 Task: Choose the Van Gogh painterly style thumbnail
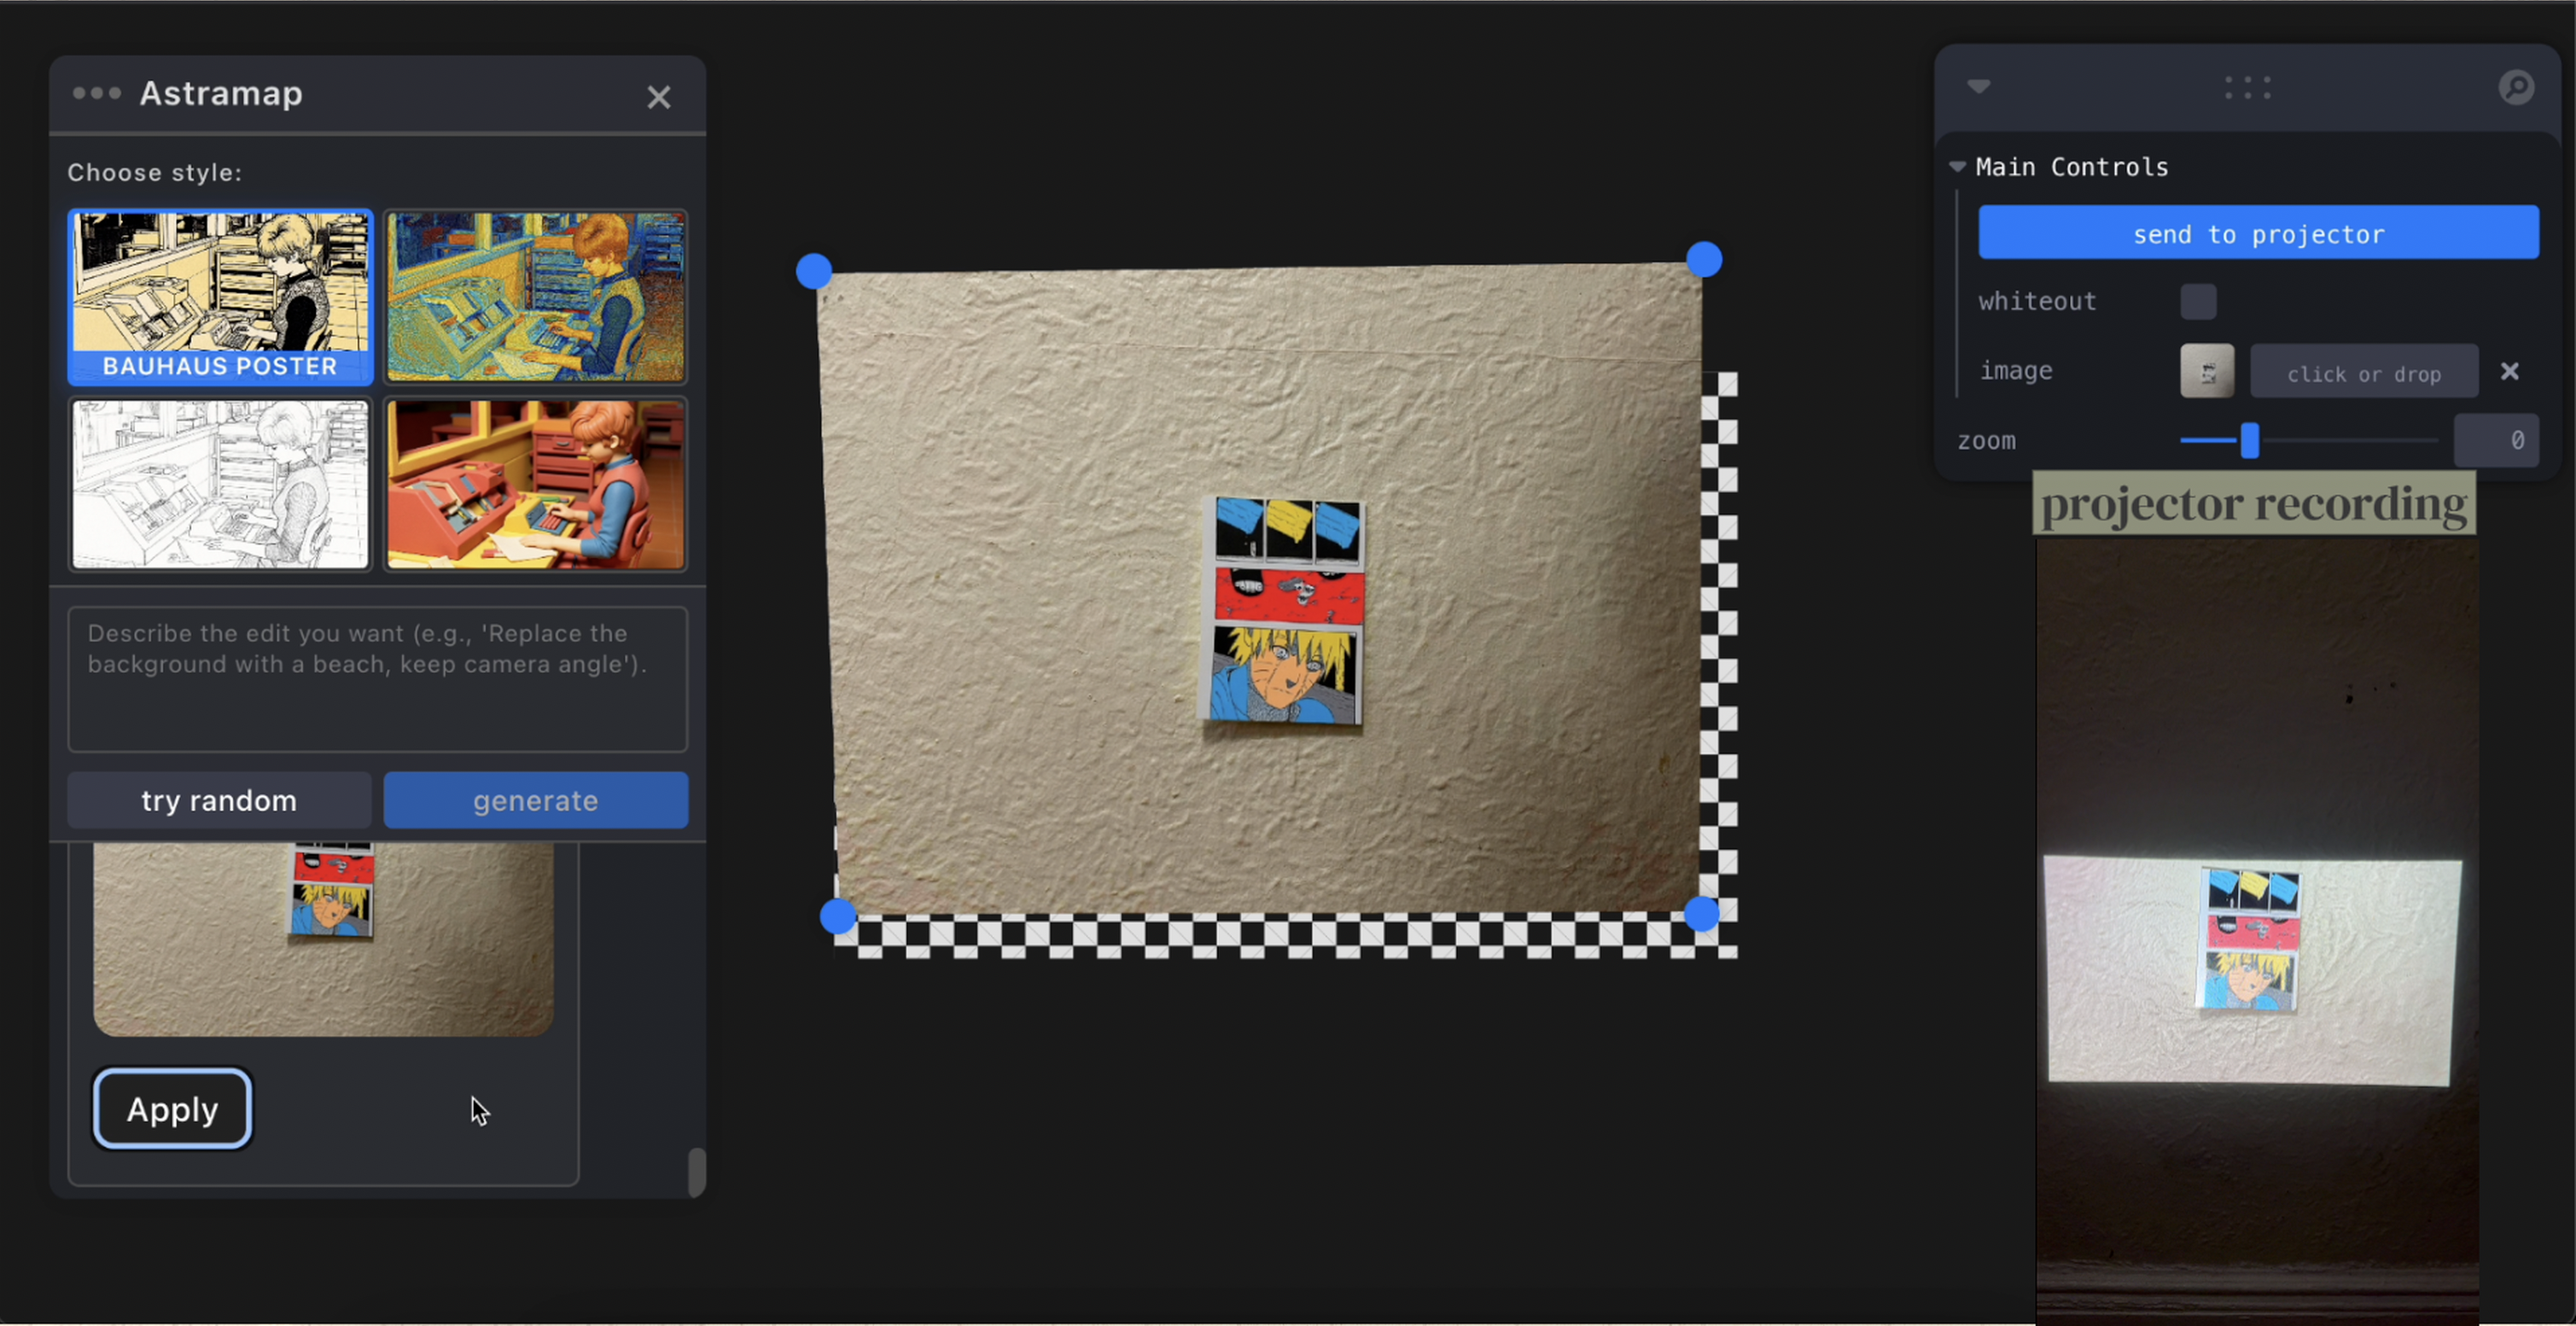click(536, 297)
